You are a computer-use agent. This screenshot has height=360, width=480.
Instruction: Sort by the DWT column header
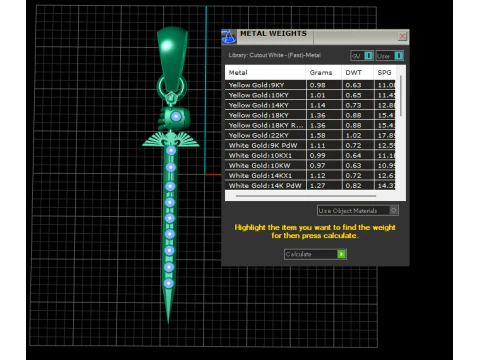click(x=357, y=73)
